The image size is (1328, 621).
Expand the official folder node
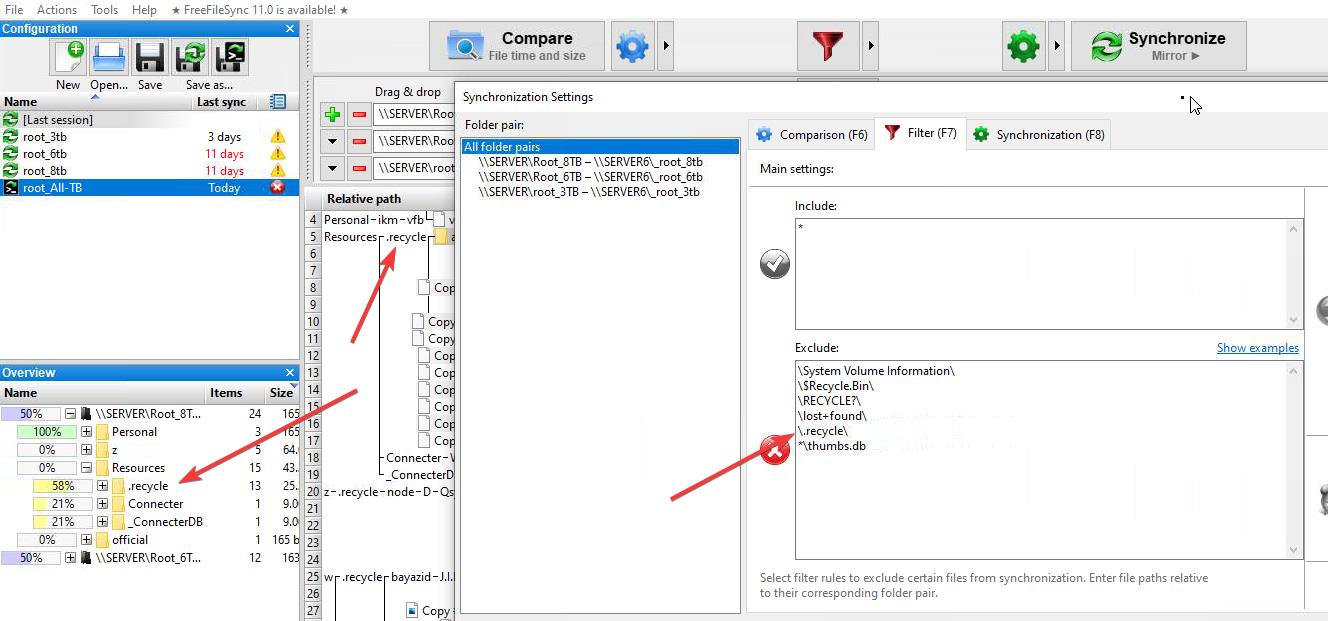coord(86,540)
